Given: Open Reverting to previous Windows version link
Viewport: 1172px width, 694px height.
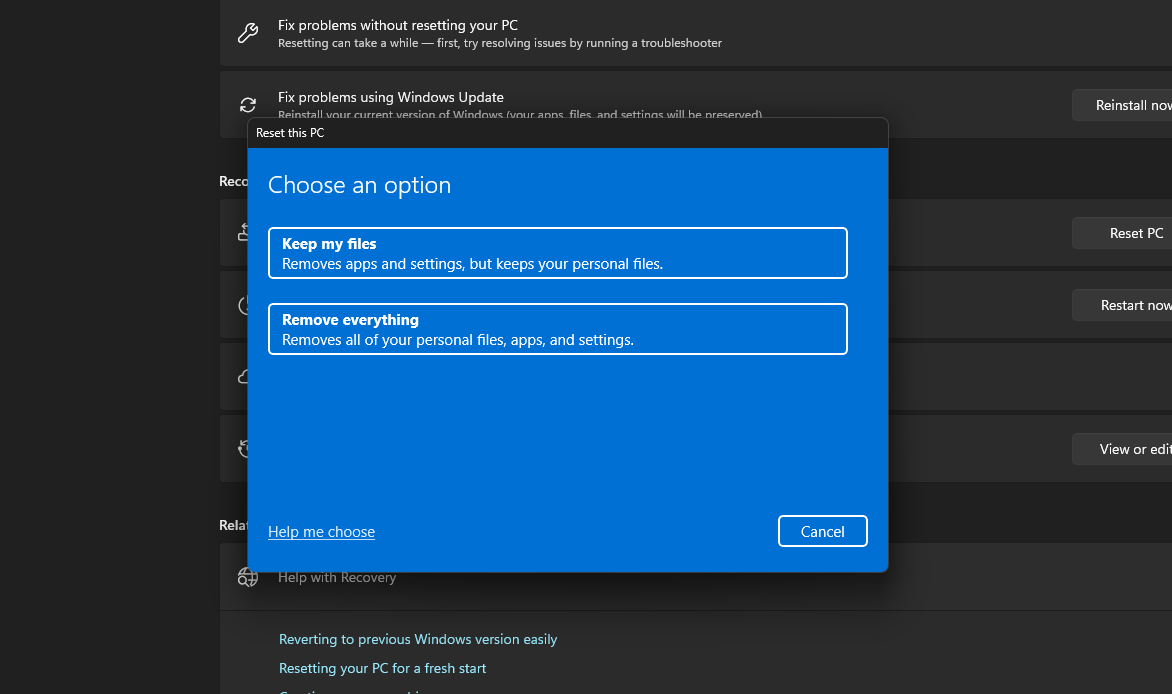Looking at the screenshot, I should coord(418,639).
